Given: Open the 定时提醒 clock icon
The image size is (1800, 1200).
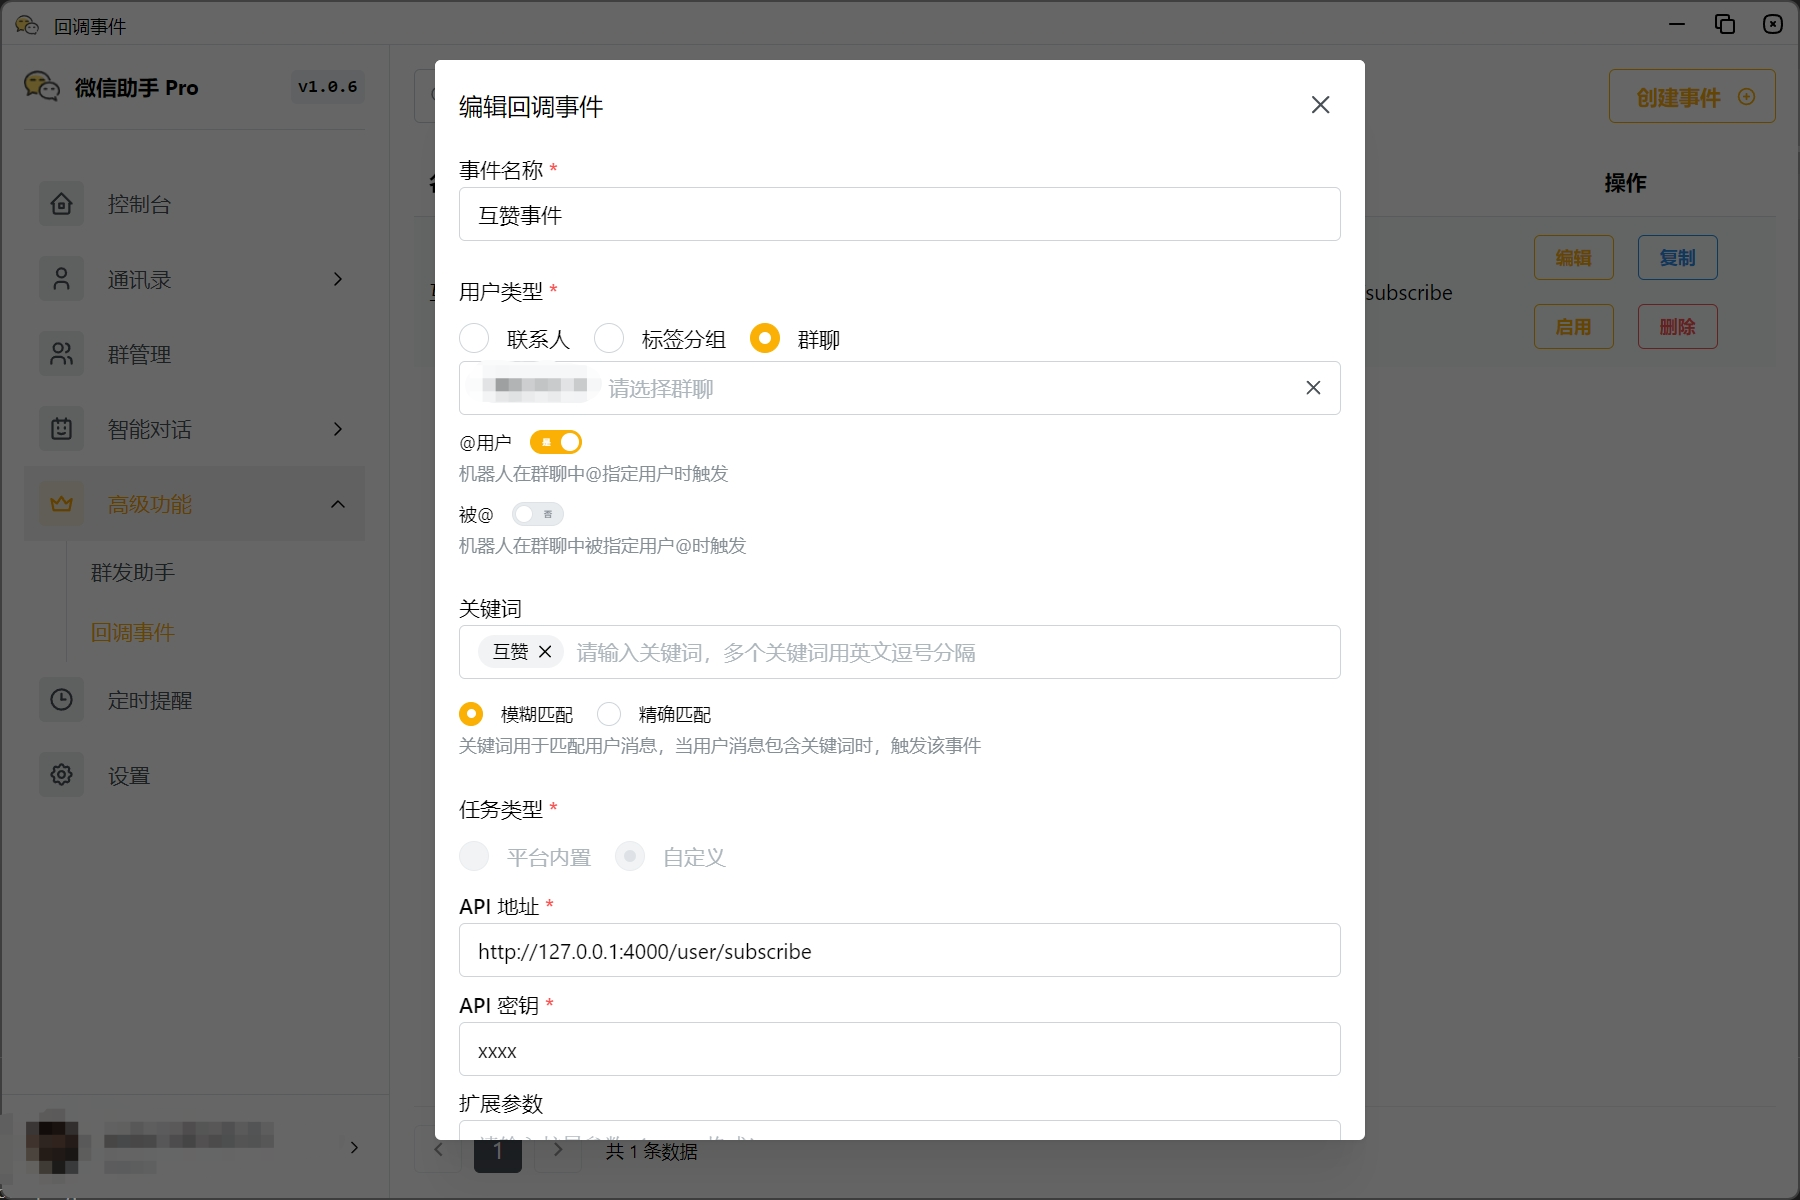Looking at the screenshot, I should 61,700.
